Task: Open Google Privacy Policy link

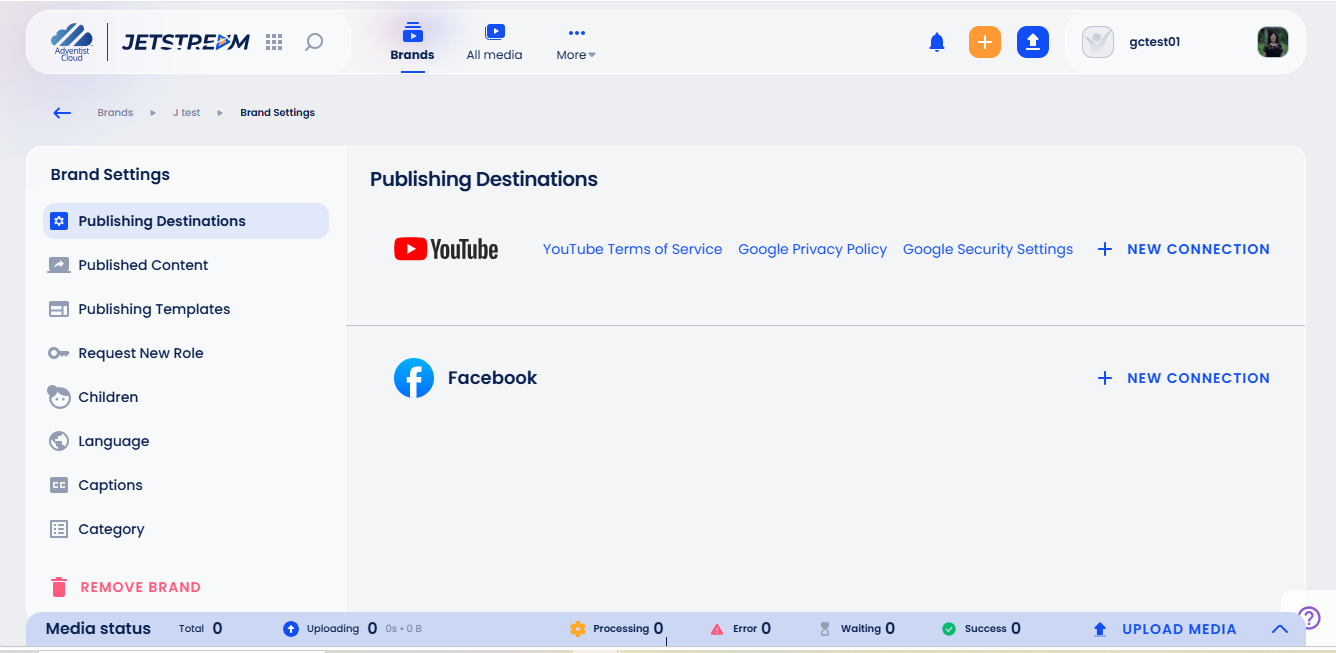Action: click(x=812, y=249)
